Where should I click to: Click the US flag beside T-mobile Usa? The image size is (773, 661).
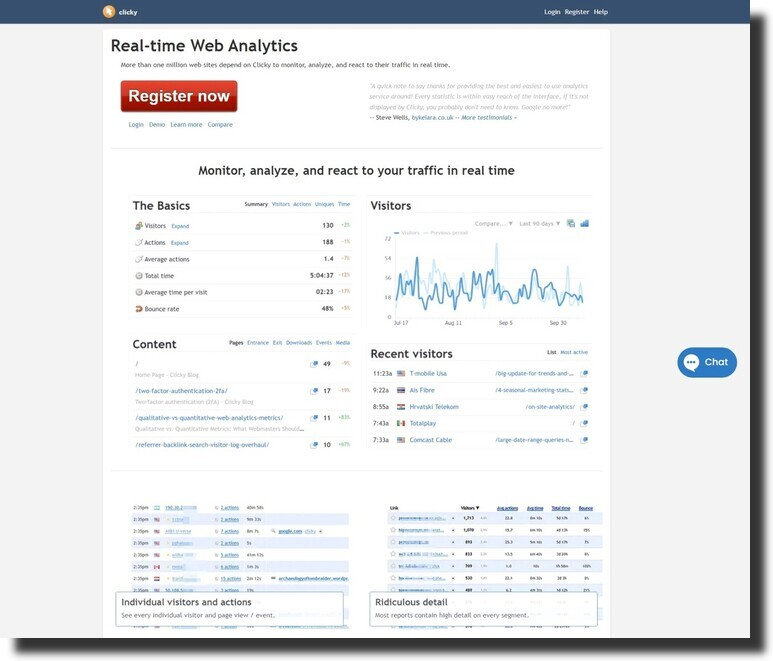pos(401,374)
